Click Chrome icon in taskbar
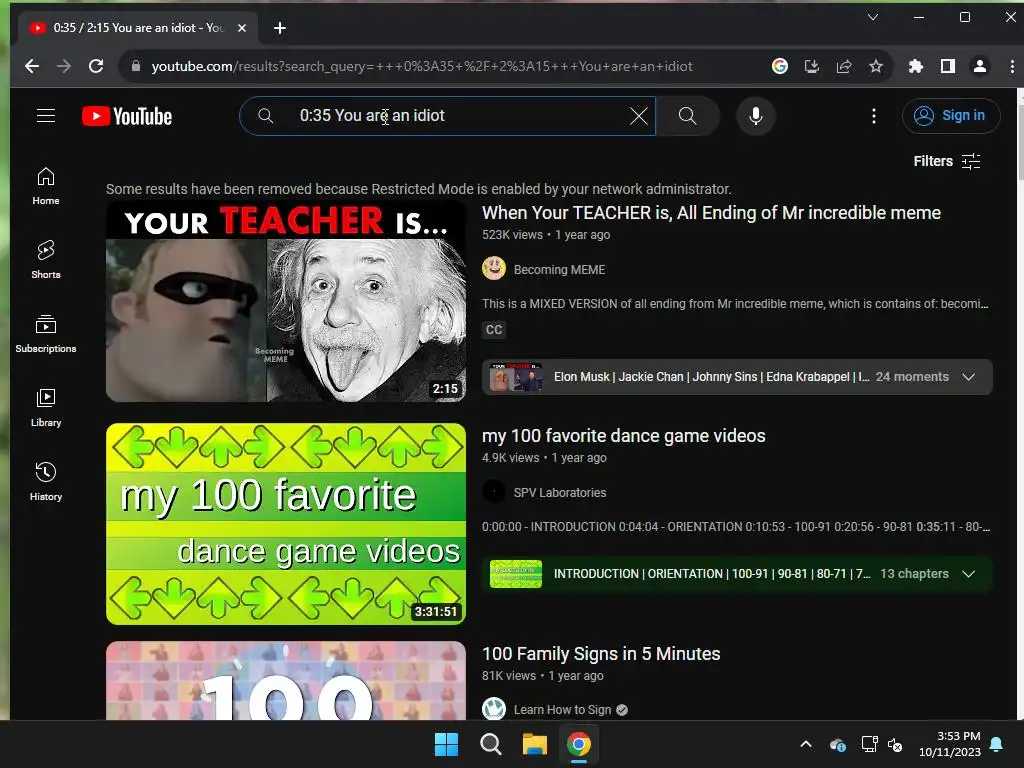 point(579,744)
